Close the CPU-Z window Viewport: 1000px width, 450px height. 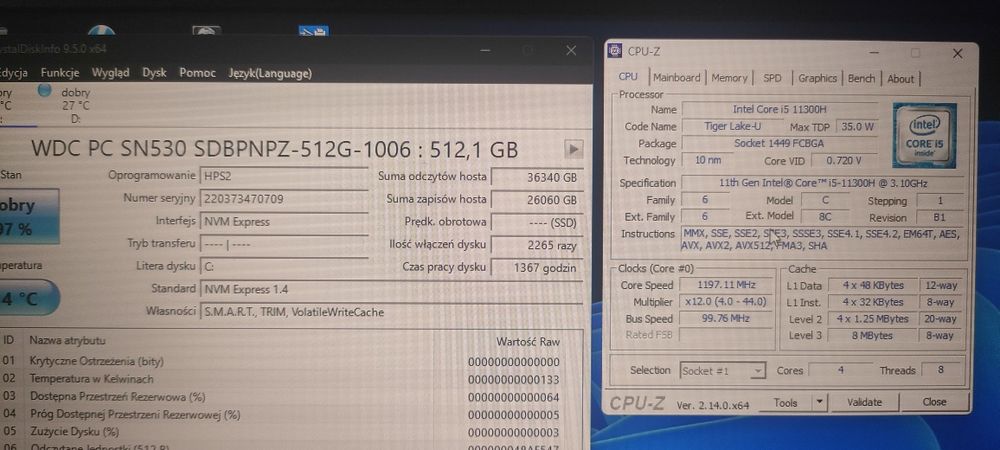pos(957,54)
